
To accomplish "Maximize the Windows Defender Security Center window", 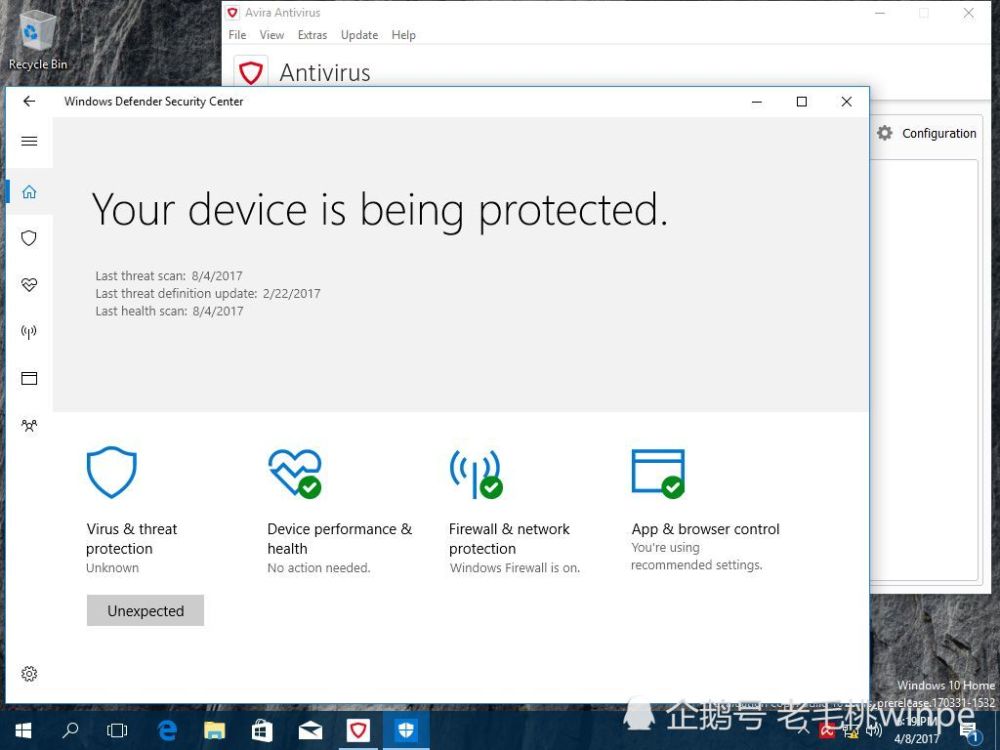I will pyautogui.click(x=802, y=101).
